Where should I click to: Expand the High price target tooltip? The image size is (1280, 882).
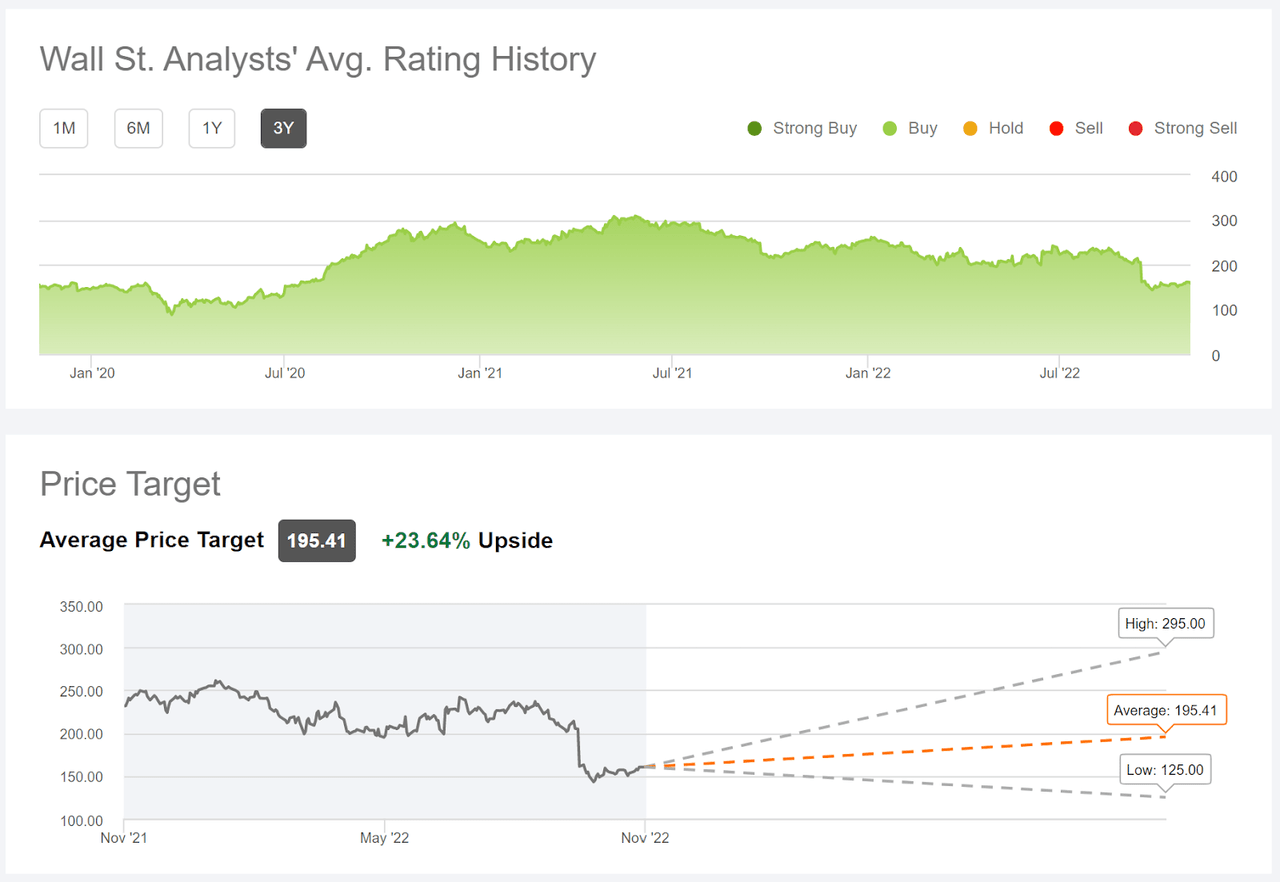tap(1165, 622)
